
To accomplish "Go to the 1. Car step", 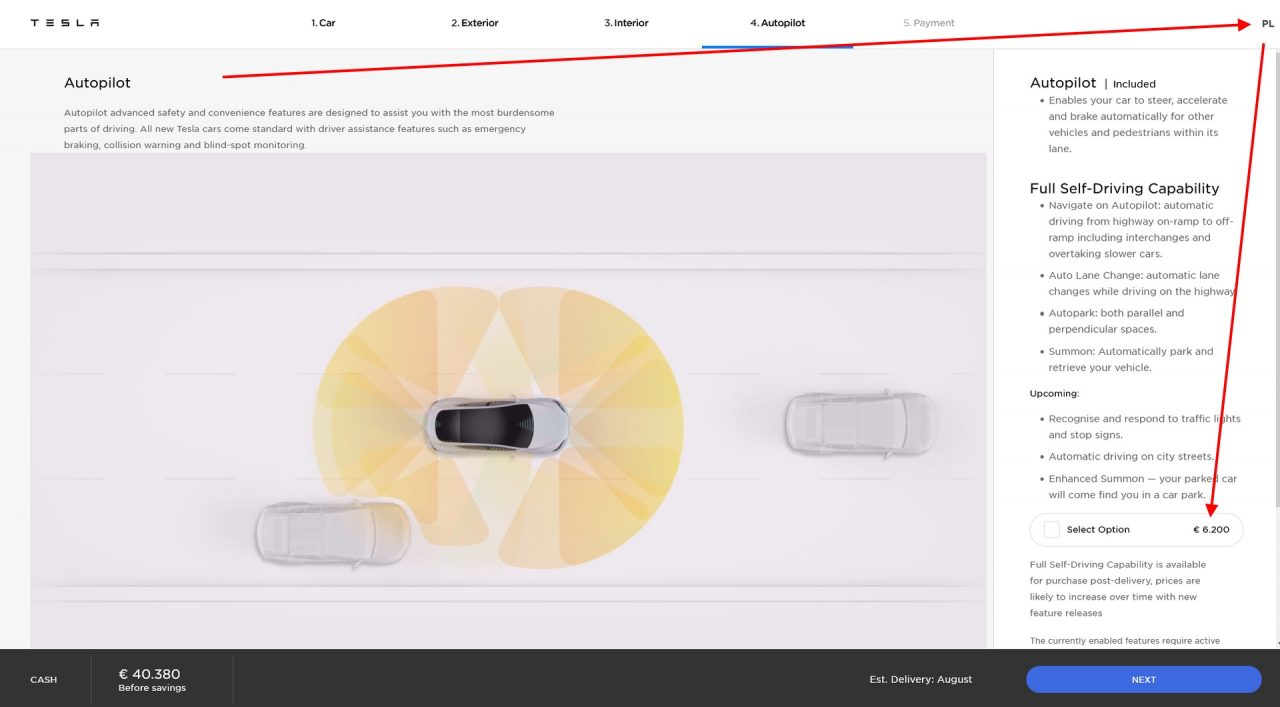I will [x=323, y=23].
